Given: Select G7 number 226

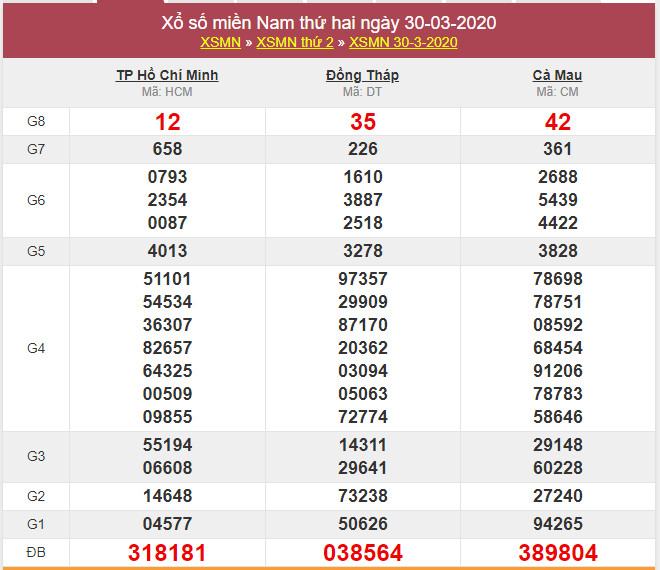Looking at the screenshot, I should [363, 149].
